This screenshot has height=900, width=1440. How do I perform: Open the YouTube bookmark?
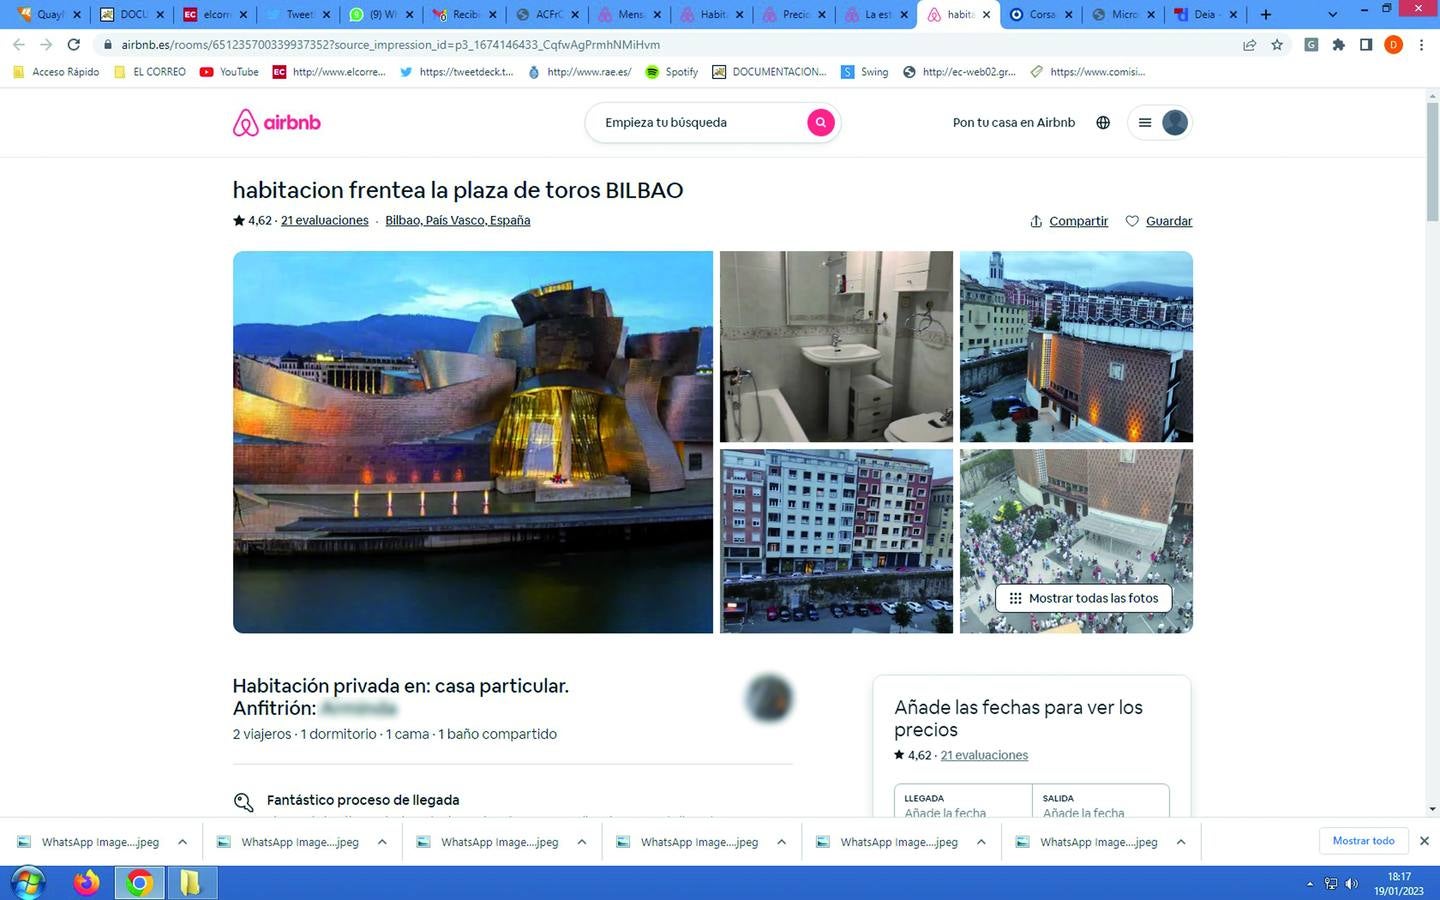(x=229, y=72)
